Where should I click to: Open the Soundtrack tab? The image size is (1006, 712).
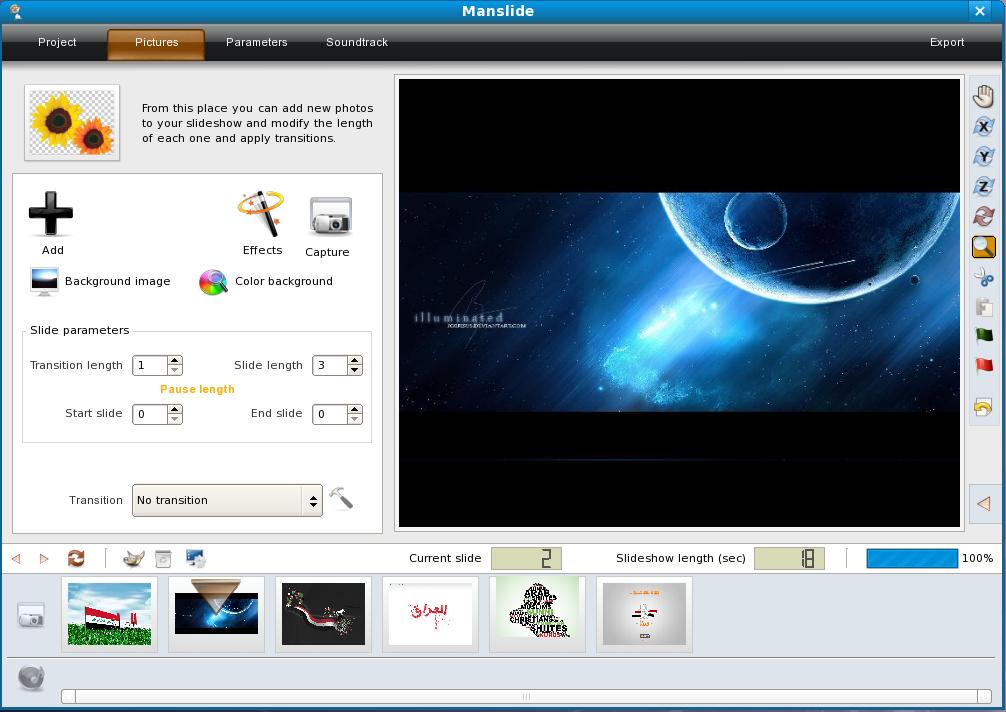click(x=357, y=42)
